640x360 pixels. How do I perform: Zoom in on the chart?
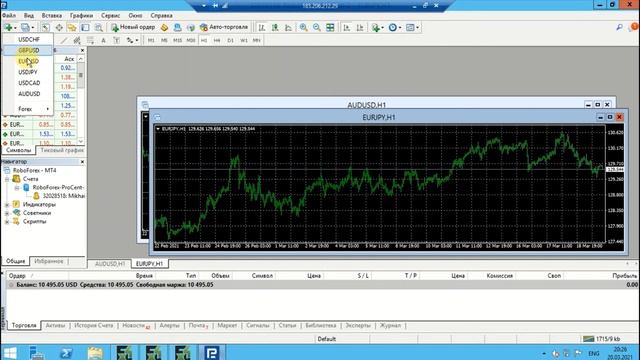point(303,27)
